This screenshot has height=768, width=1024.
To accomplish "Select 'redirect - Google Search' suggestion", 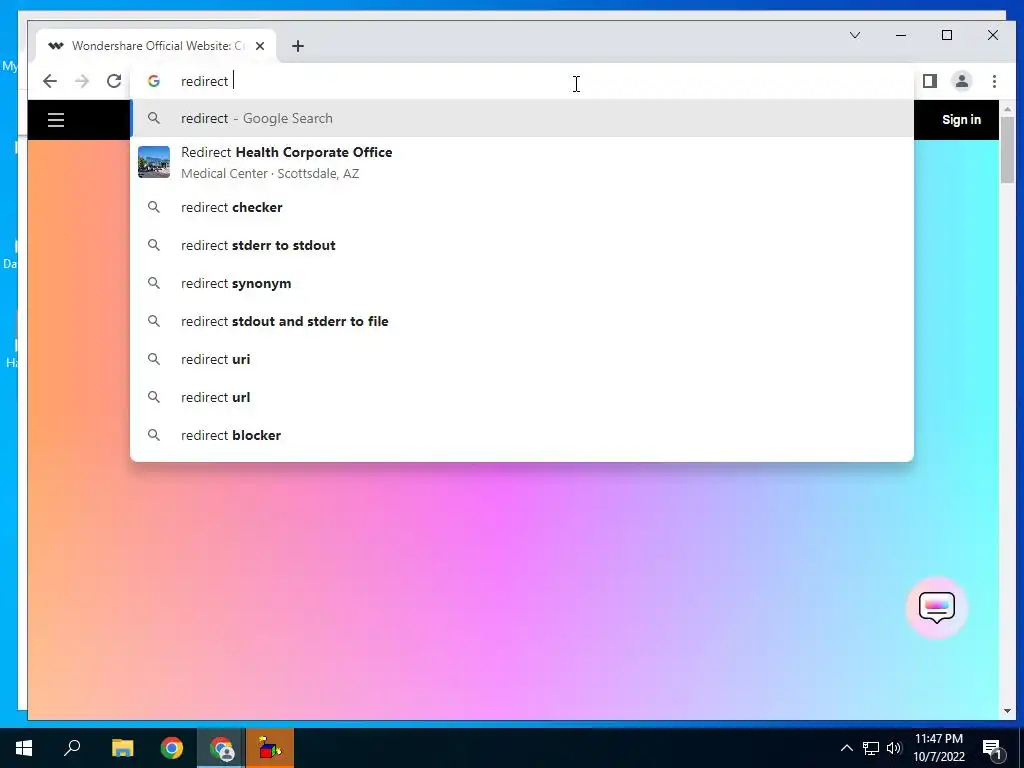I will pyautogui.click(x=522, y=118).
